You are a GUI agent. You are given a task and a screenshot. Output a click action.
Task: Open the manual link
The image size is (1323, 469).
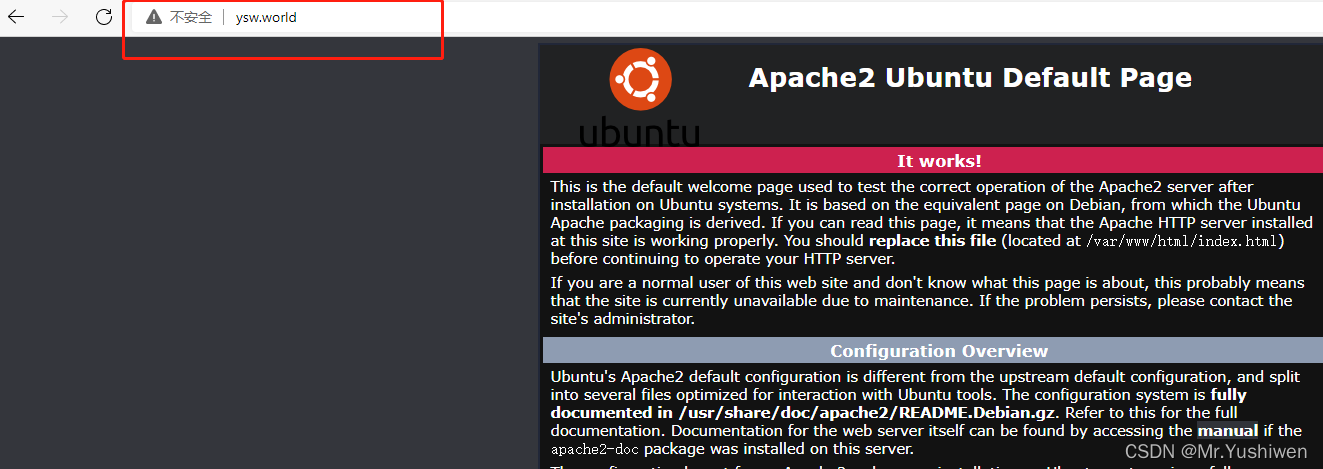1228,431
